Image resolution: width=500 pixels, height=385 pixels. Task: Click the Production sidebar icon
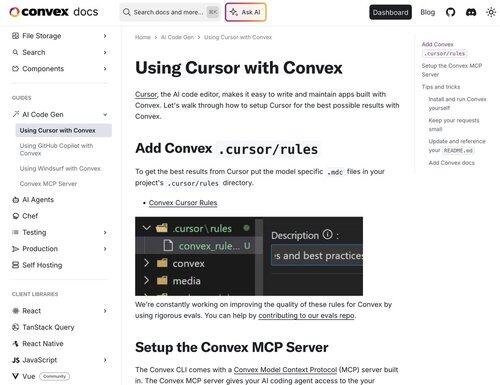15,249
